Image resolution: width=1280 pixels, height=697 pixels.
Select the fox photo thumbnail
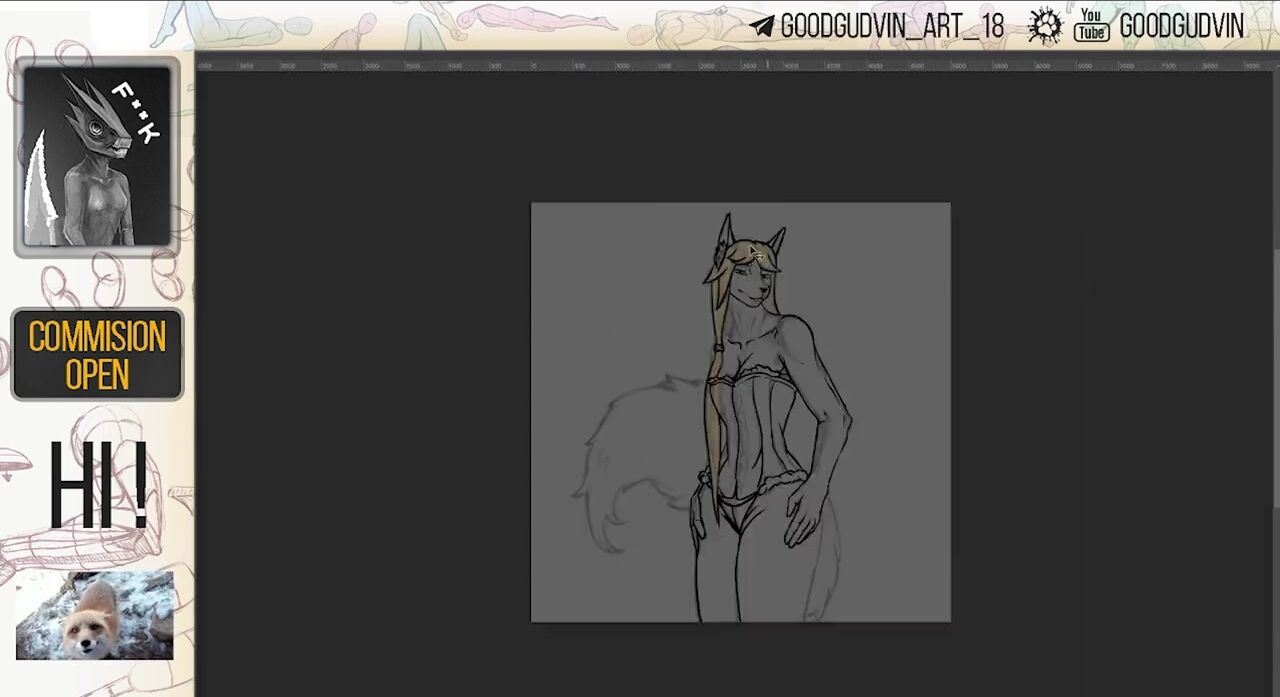(94, 615)
